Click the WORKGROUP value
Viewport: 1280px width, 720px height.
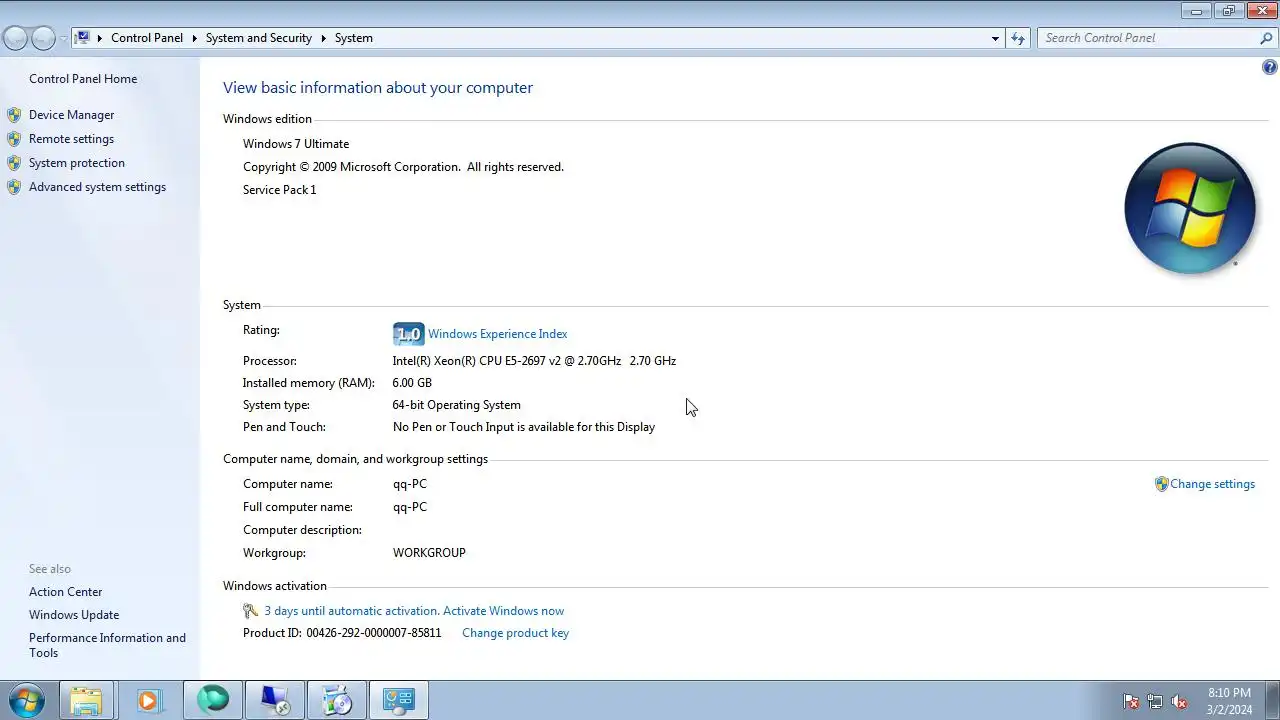click(429, 553)
